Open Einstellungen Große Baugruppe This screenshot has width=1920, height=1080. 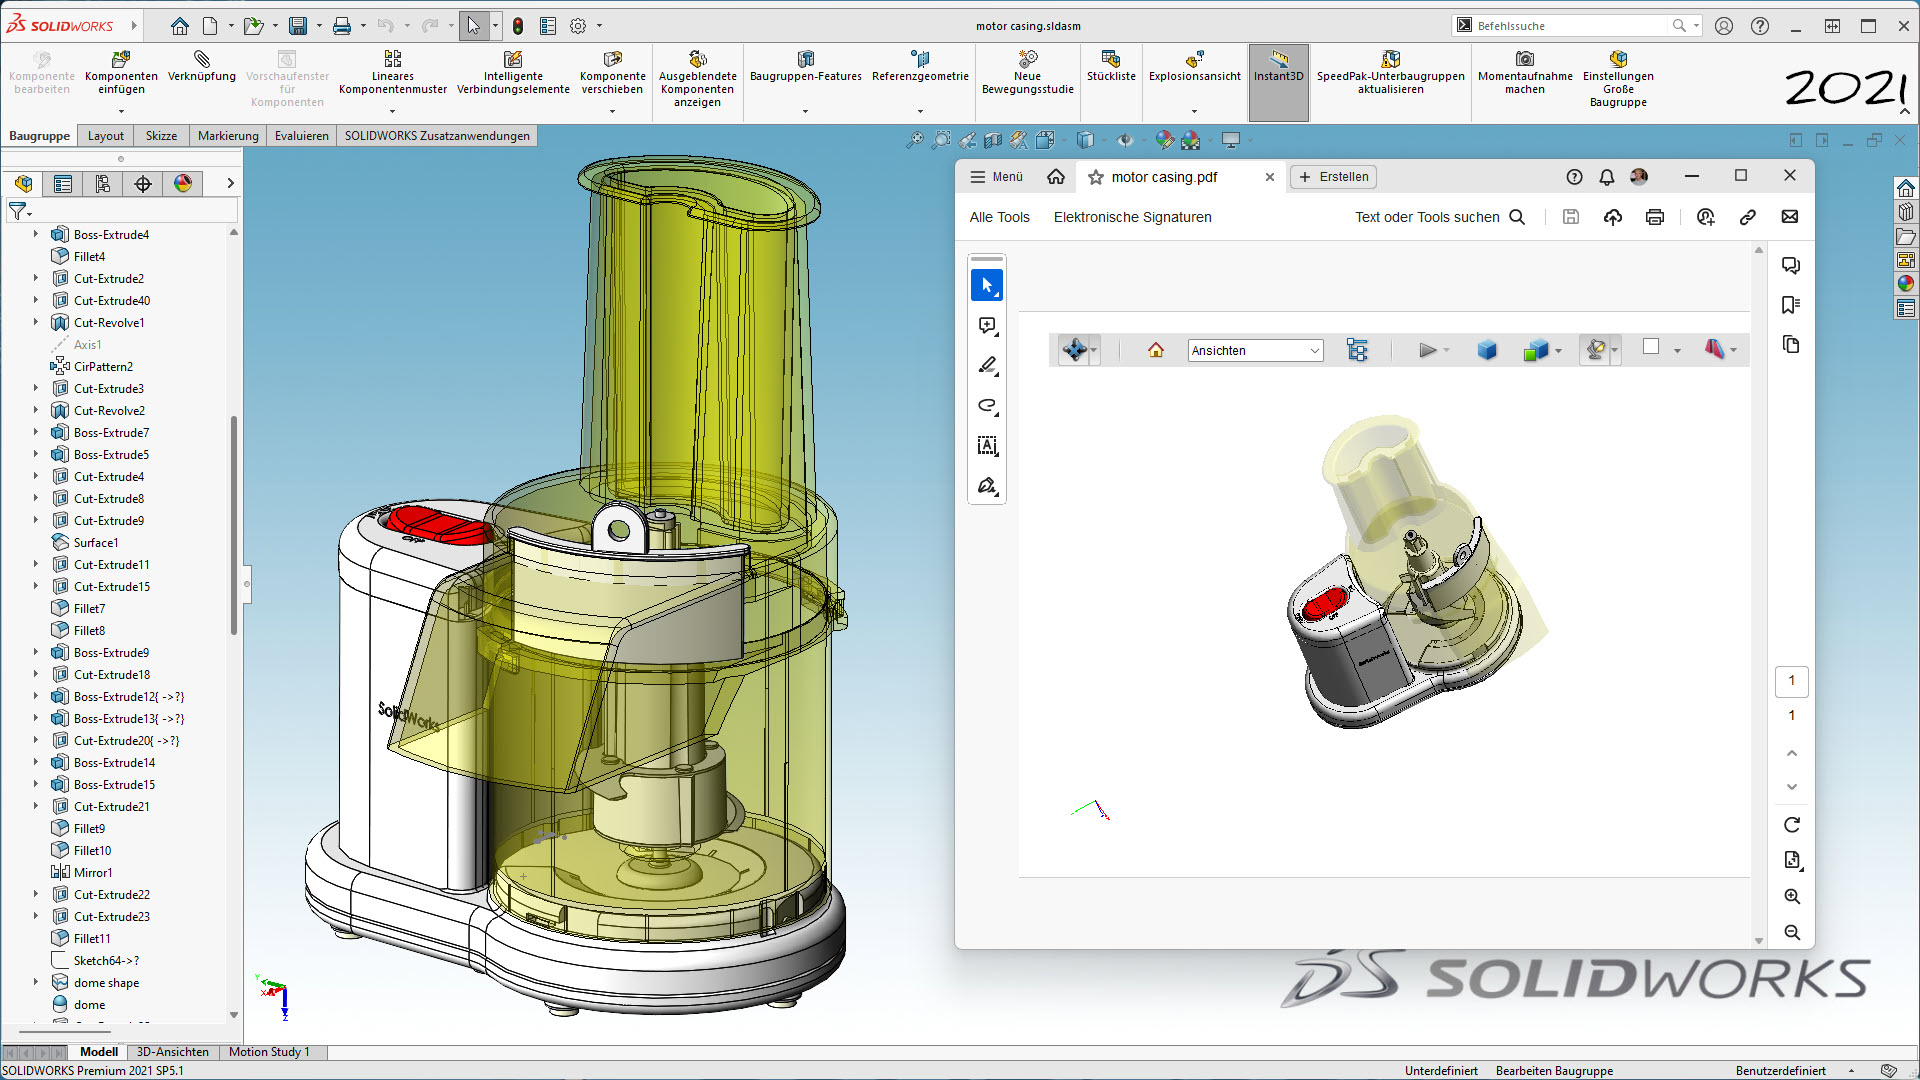pyautogui.click(x=1618, y=79)
